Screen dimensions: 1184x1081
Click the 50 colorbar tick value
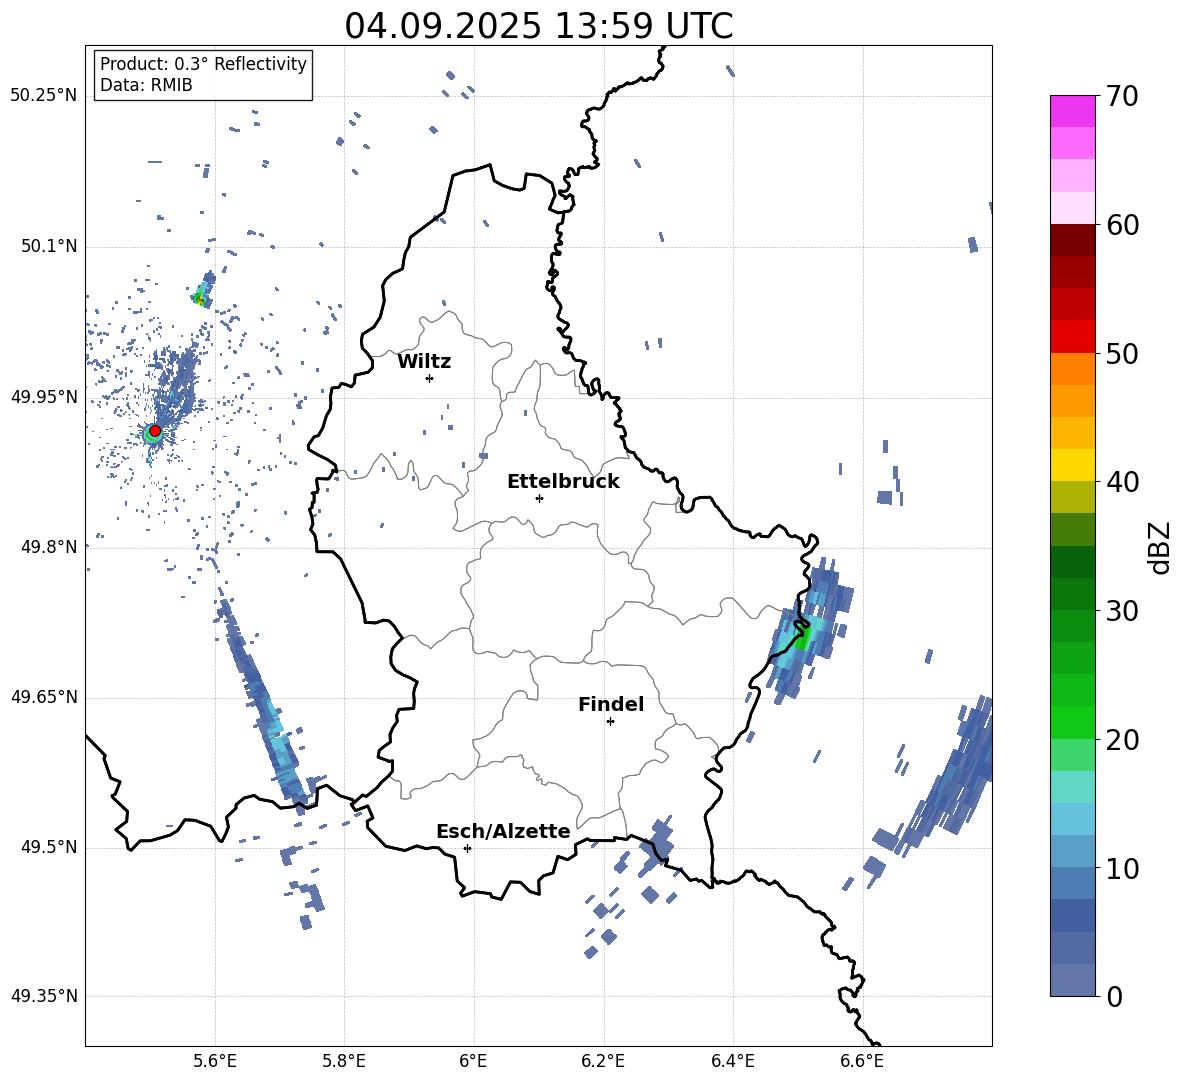click(1122, 353)
